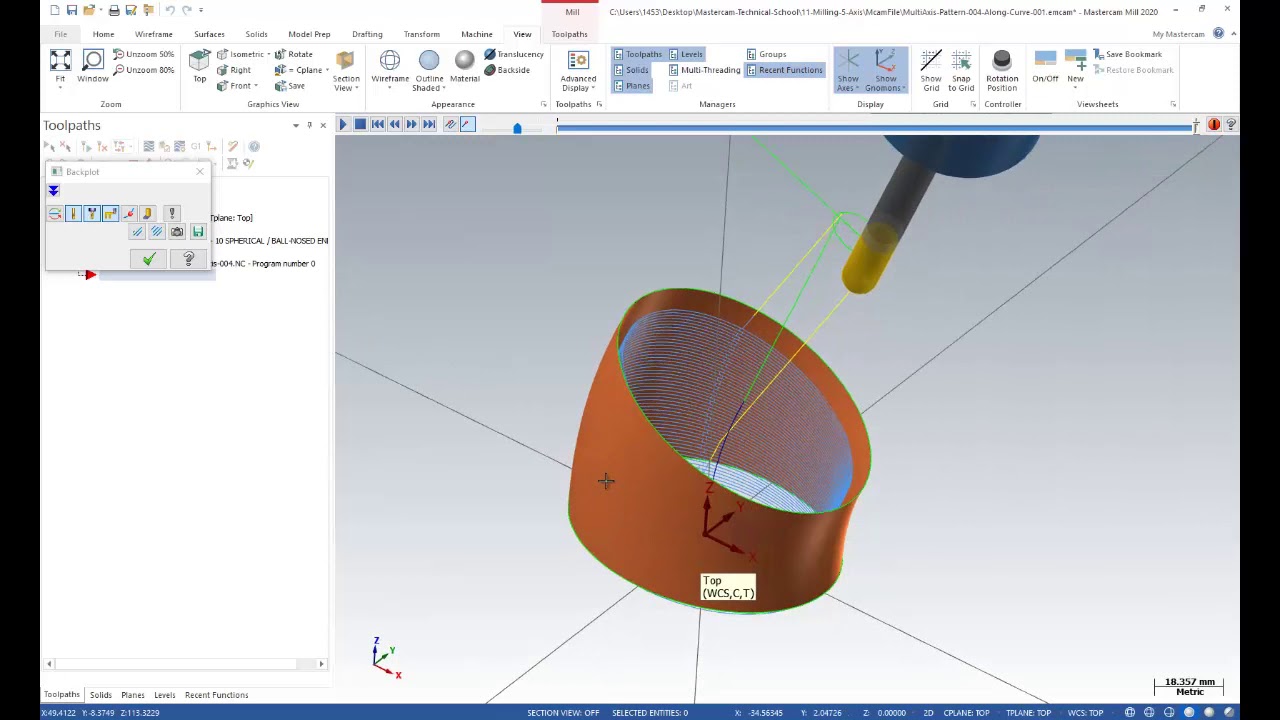Open Backplot options (exclamation icon)
1280x720 pixels.
tap(172, 213)
